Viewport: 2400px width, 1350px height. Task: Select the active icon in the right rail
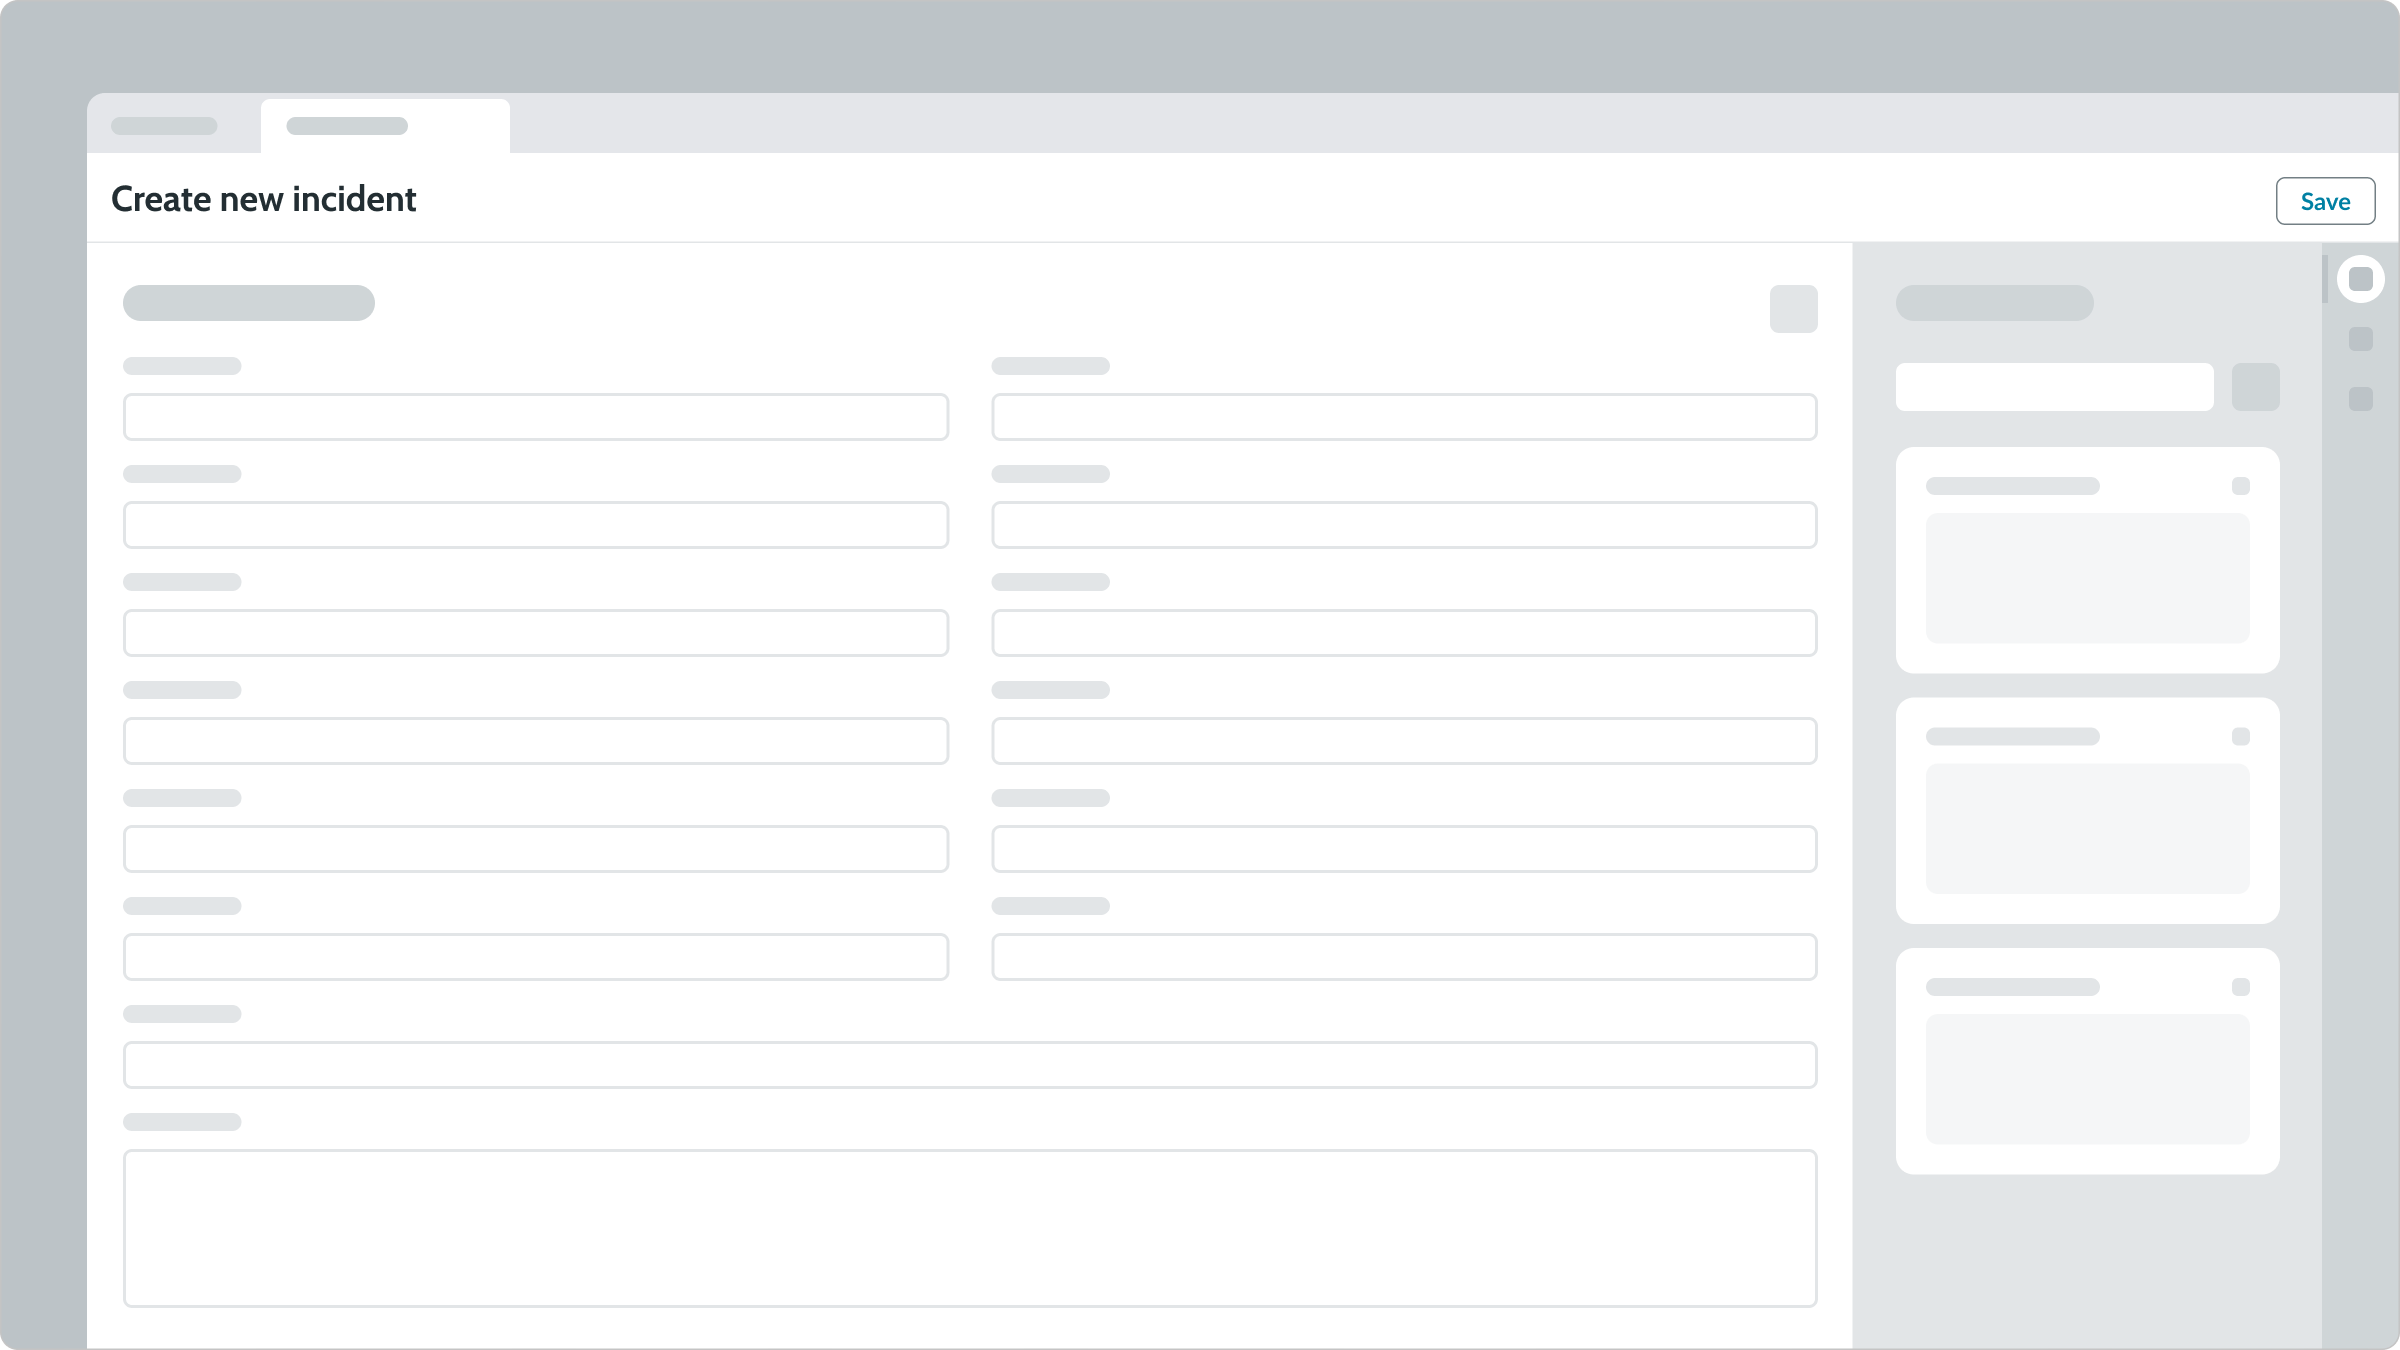[x=2361, y=280]
